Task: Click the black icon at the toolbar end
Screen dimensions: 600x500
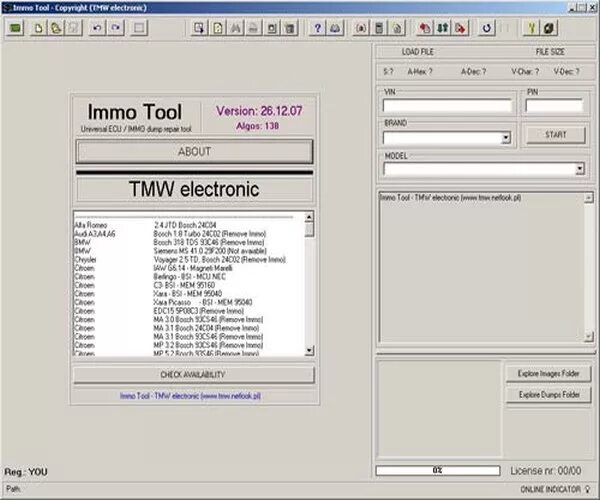Action: (549, 28)
